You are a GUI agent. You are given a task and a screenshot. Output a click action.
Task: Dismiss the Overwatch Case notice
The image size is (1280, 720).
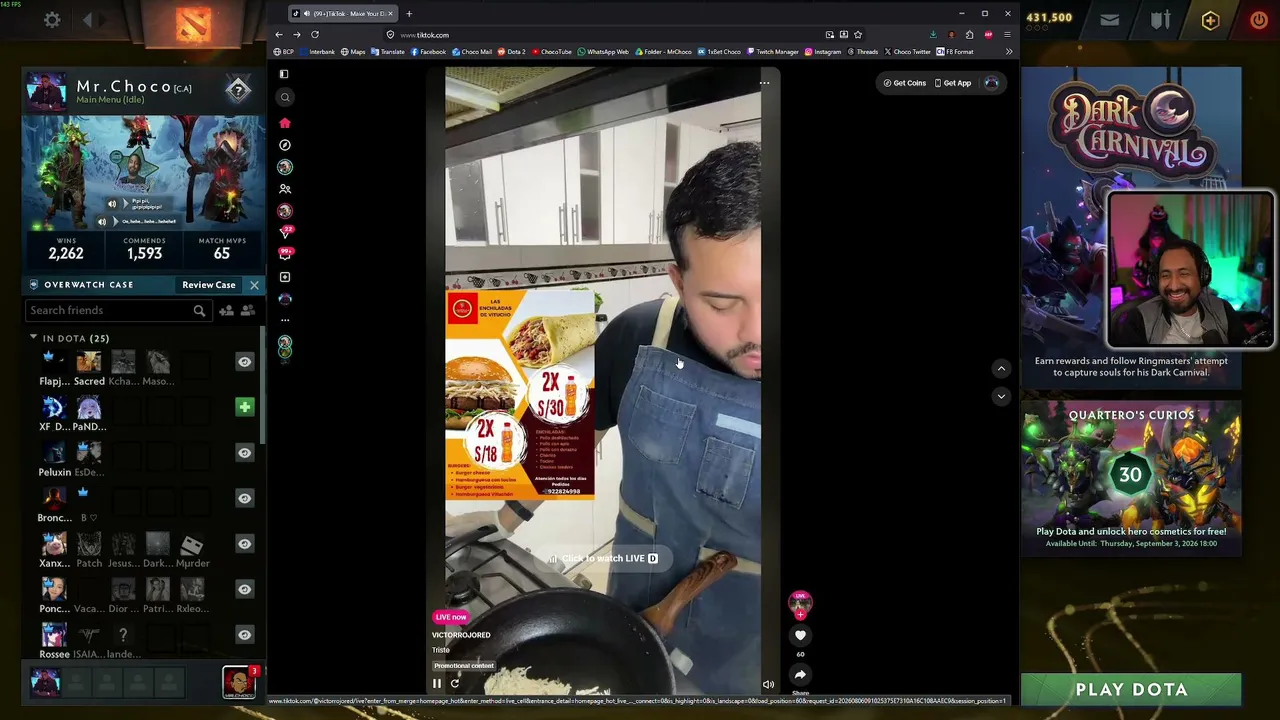click(254, 285)
